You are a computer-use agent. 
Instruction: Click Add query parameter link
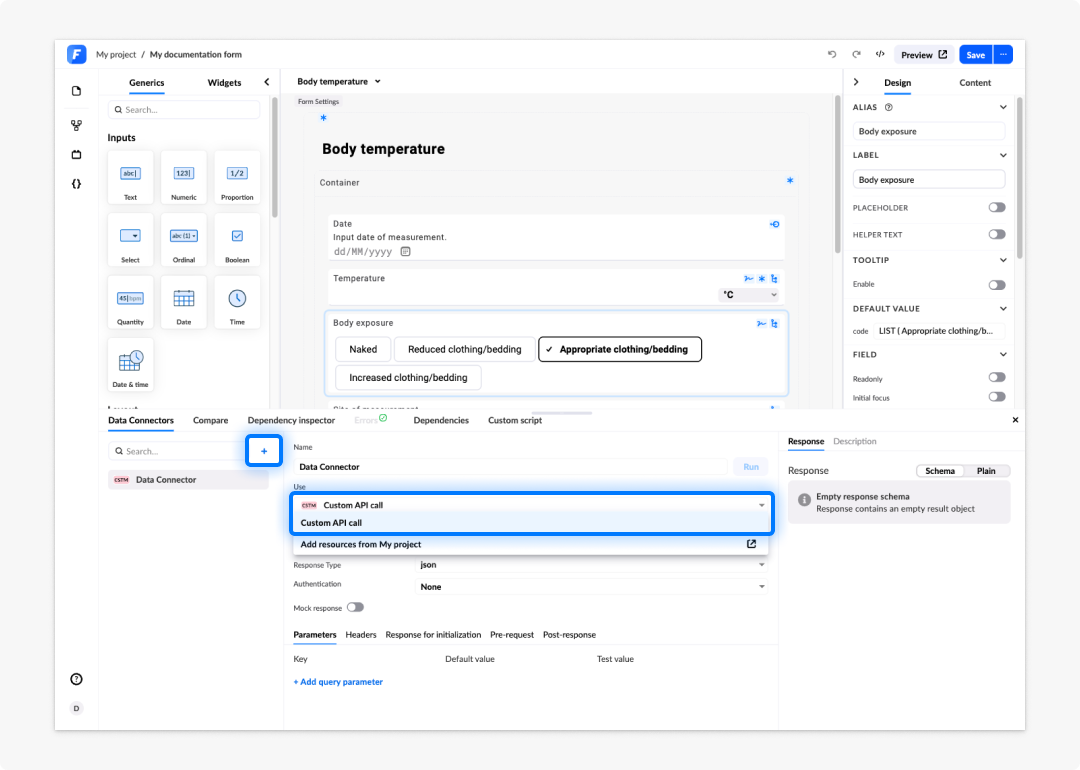338,682
